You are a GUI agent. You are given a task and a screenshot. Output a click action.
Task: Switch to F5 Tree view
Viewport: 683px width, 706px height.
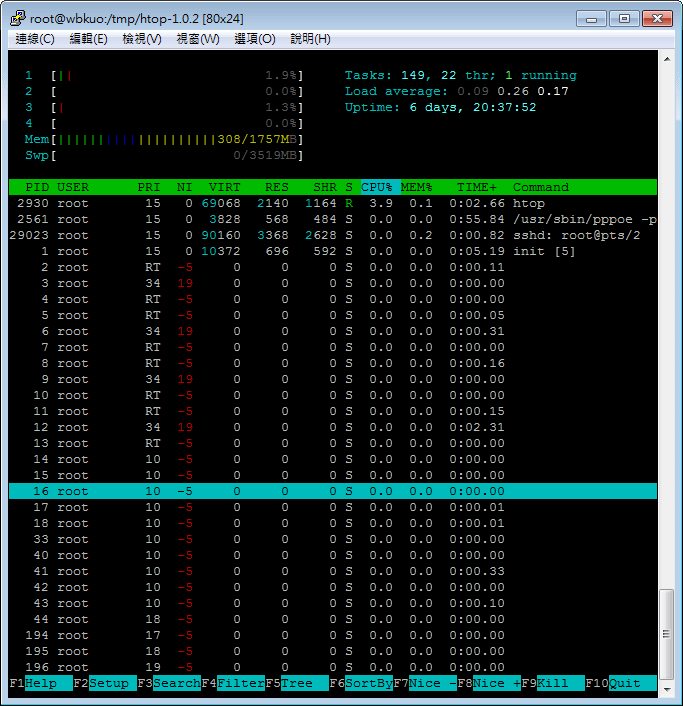pos(297,683)
